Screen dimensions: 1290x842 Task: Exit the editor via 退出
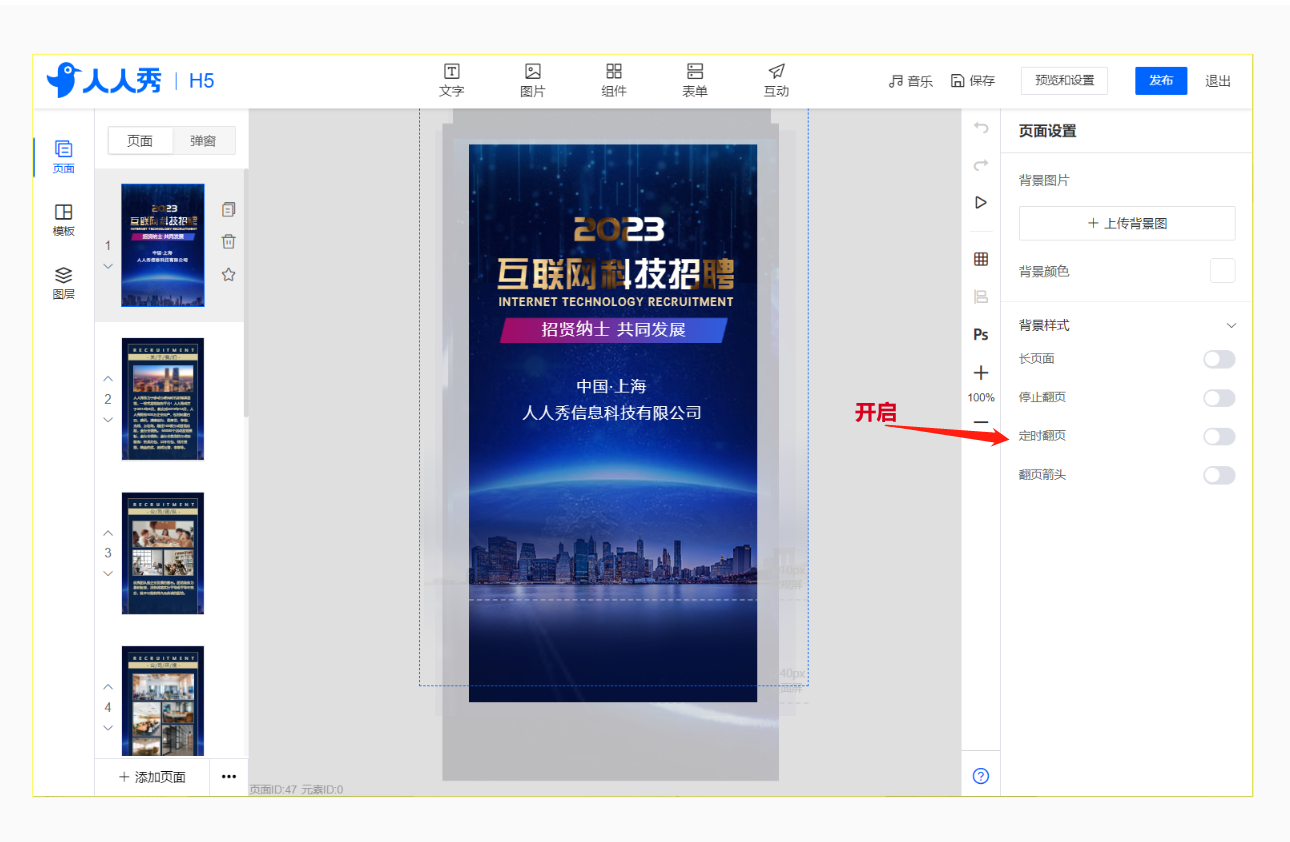tap(1218, 81)
